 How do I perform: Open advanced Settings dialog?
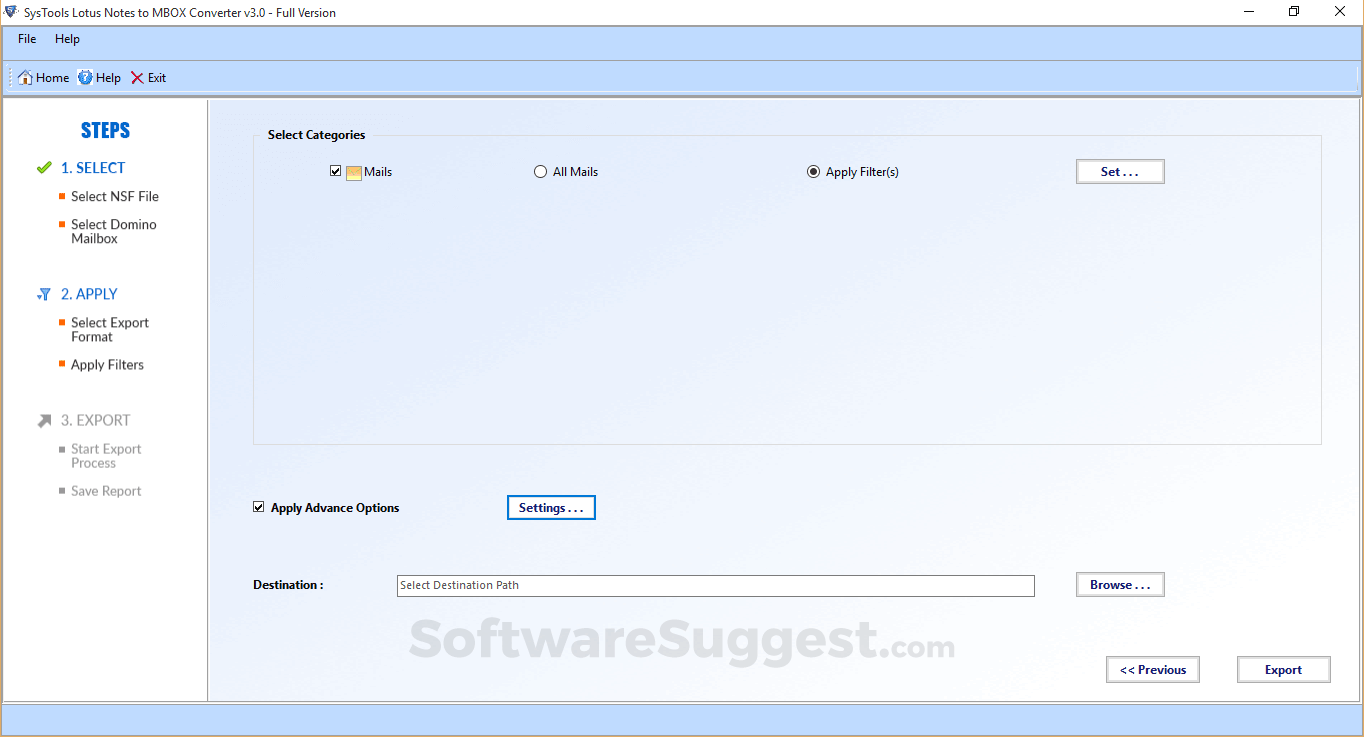coord(551,507)
